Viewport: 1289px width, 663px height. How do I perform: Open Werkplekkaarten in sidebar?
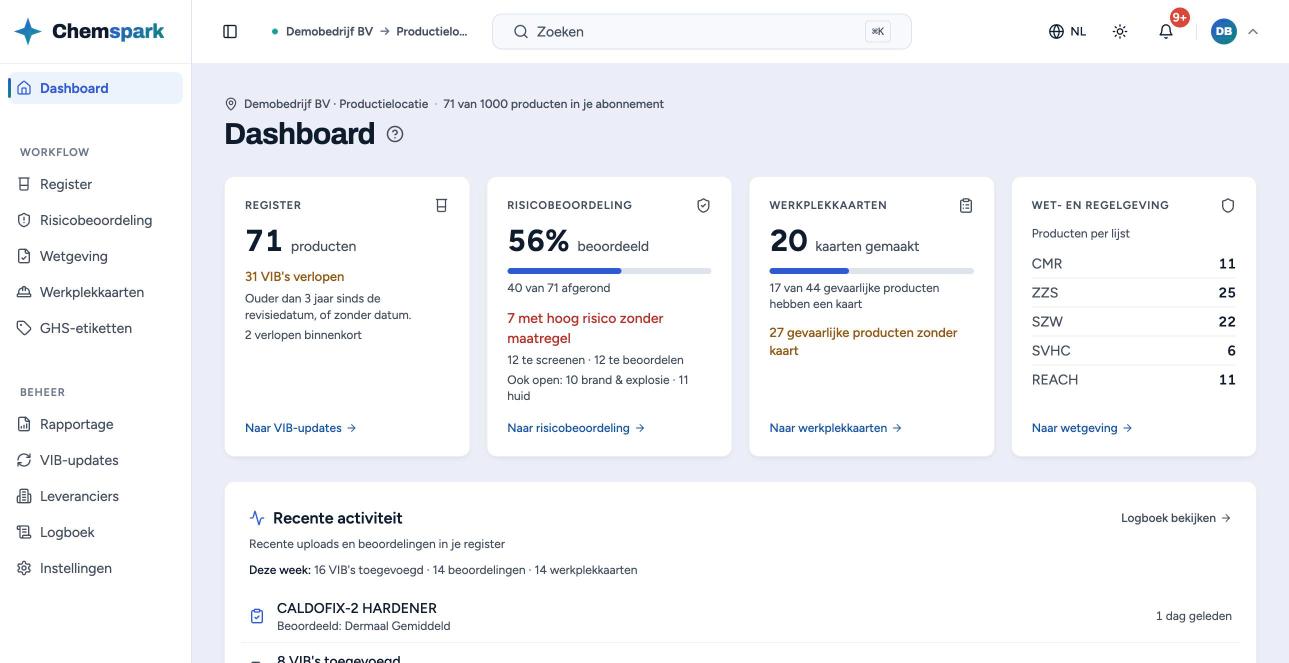tap(95, 292)
